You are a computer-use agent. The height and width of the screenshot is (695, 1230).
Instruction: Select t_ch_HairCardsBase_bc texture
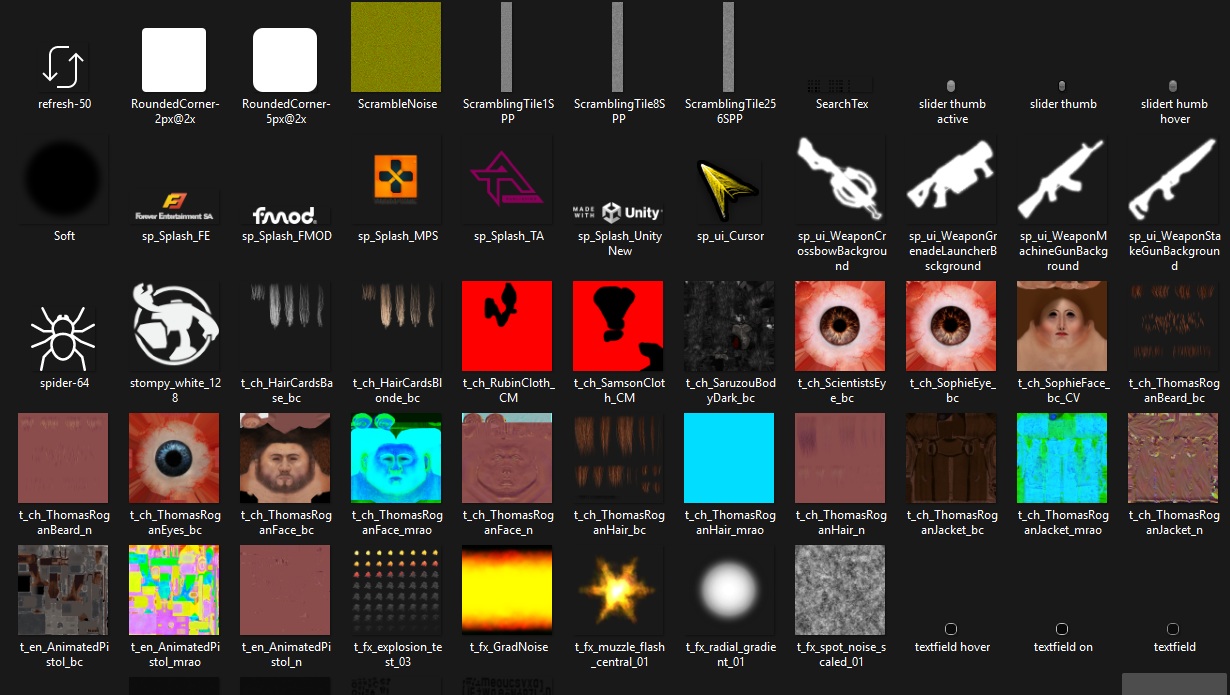coord(285,326)
